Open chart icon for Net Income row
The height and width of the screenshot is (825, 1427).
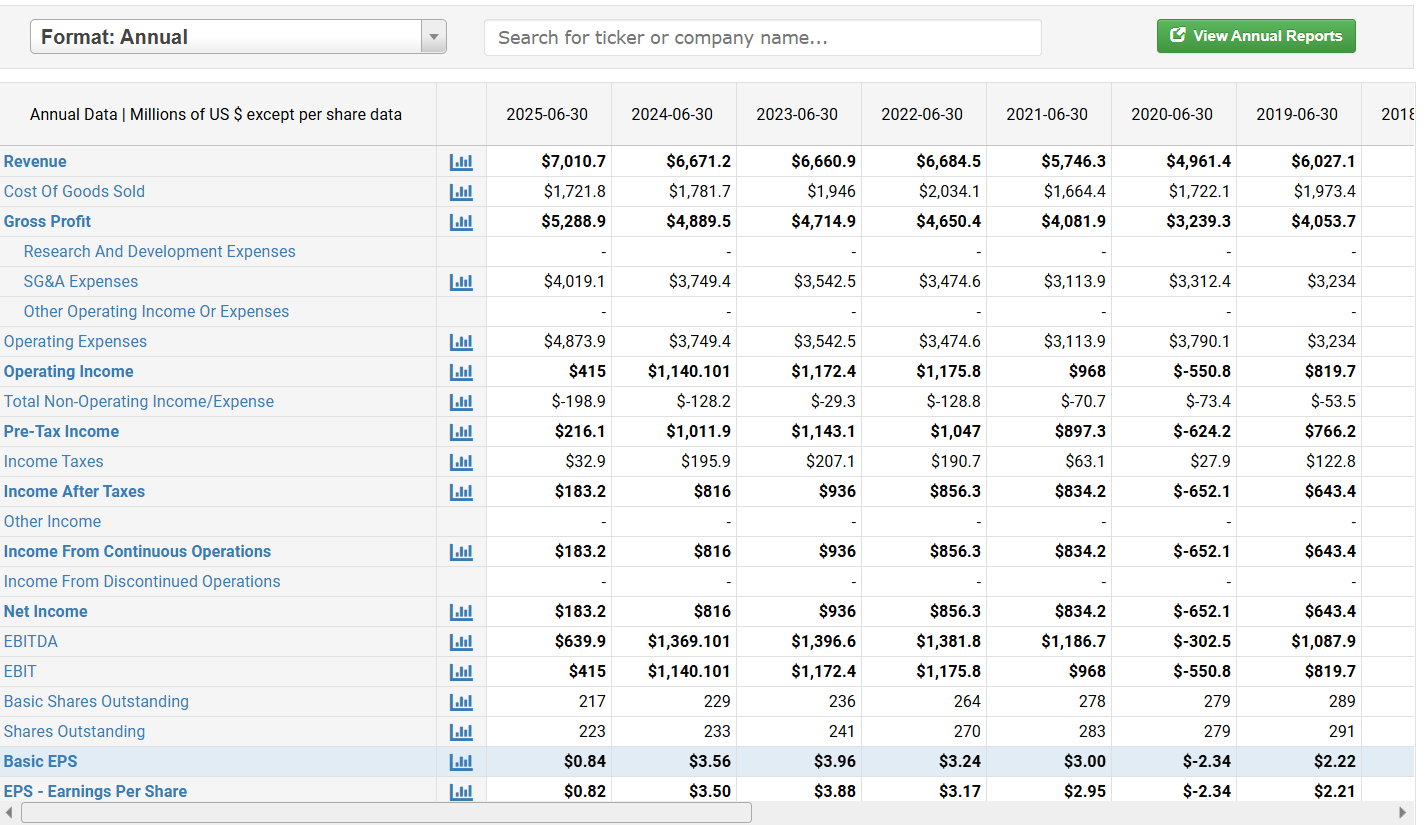pos(461,611)
